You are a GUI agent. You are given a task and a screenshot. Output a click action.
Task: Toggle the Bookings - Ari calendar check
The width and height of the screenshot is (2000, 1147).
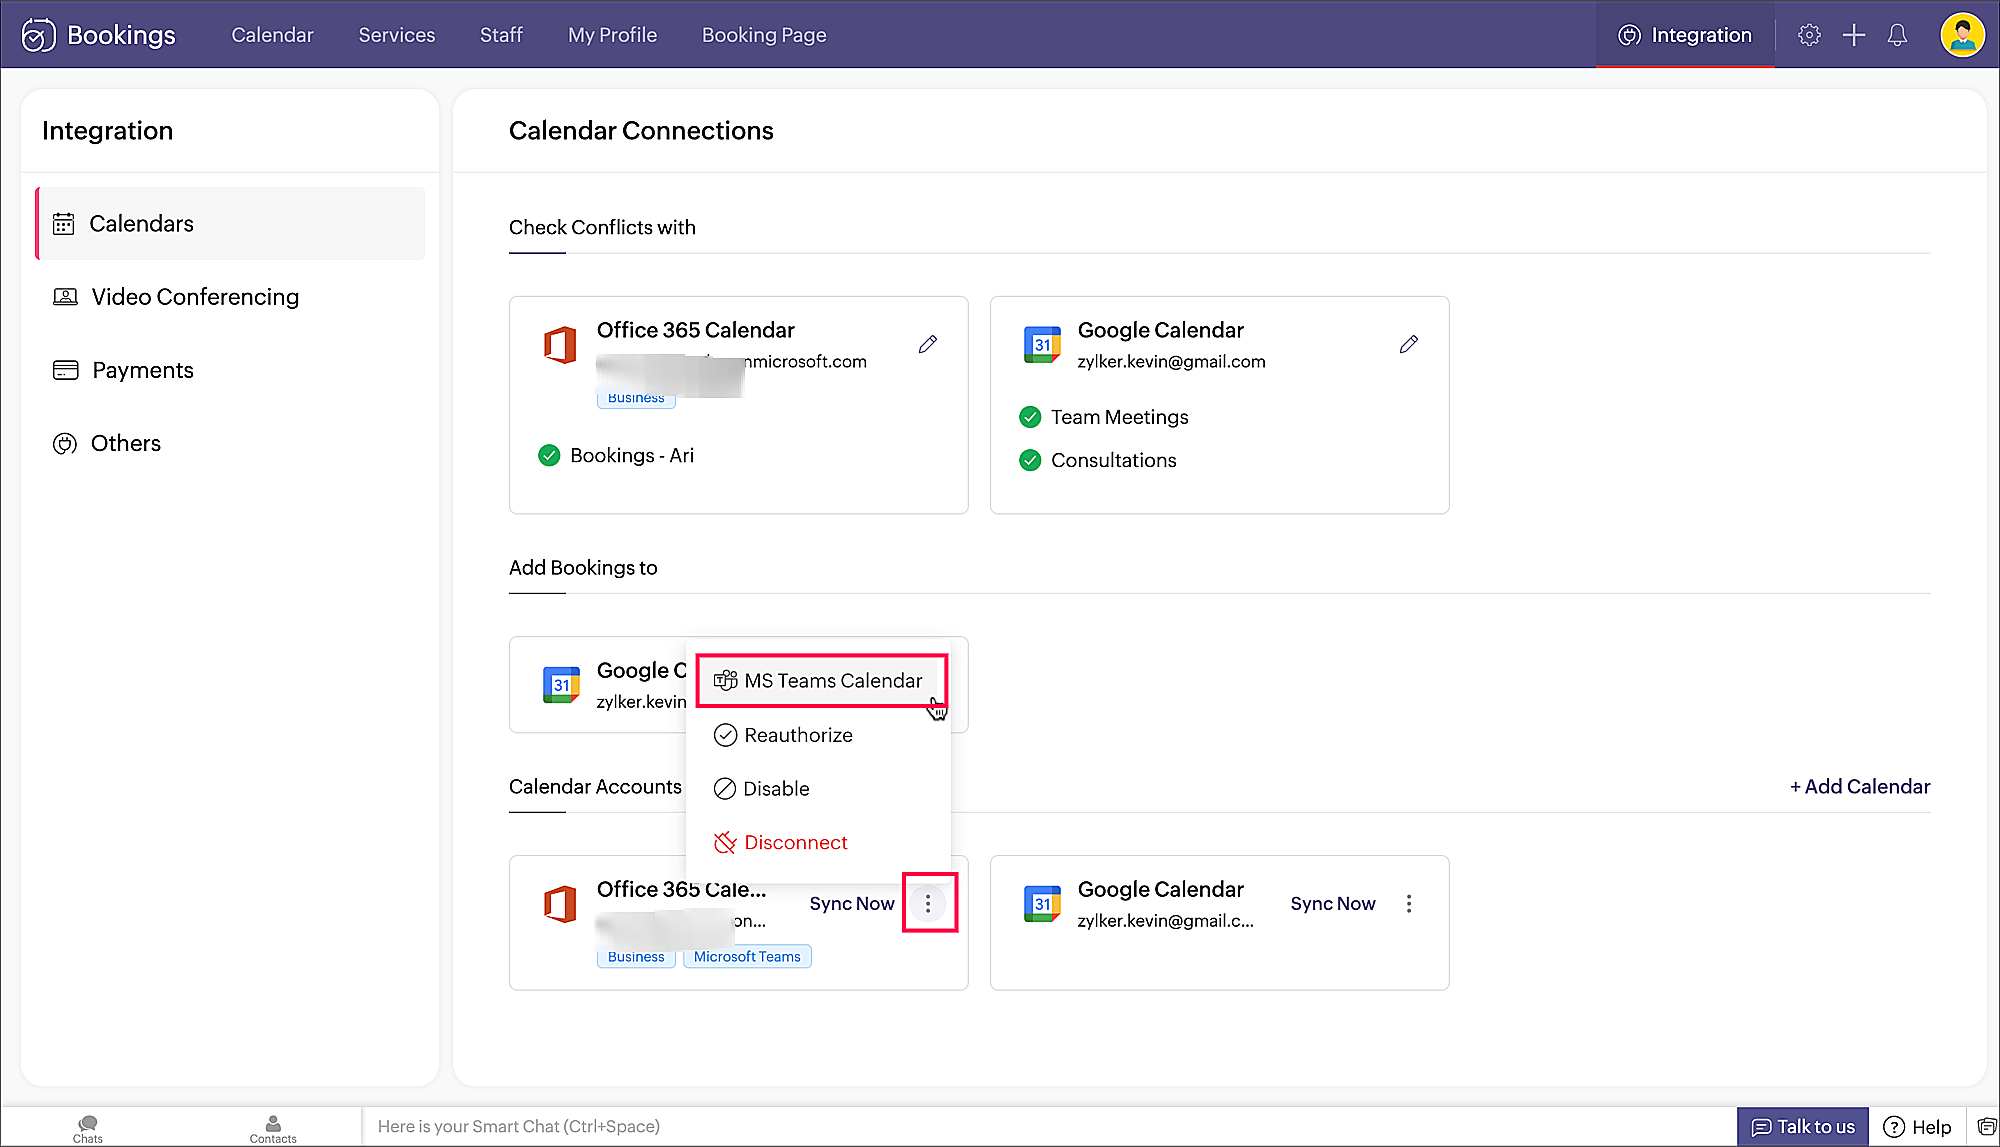(x=549, y=456)
